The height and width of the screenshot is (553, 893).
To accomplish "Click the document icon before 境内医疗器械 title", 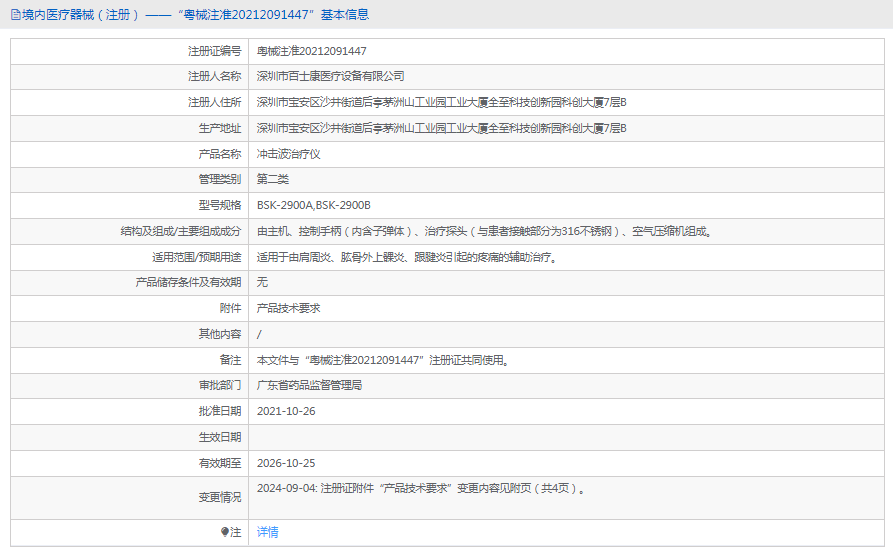I will (15, 15).
